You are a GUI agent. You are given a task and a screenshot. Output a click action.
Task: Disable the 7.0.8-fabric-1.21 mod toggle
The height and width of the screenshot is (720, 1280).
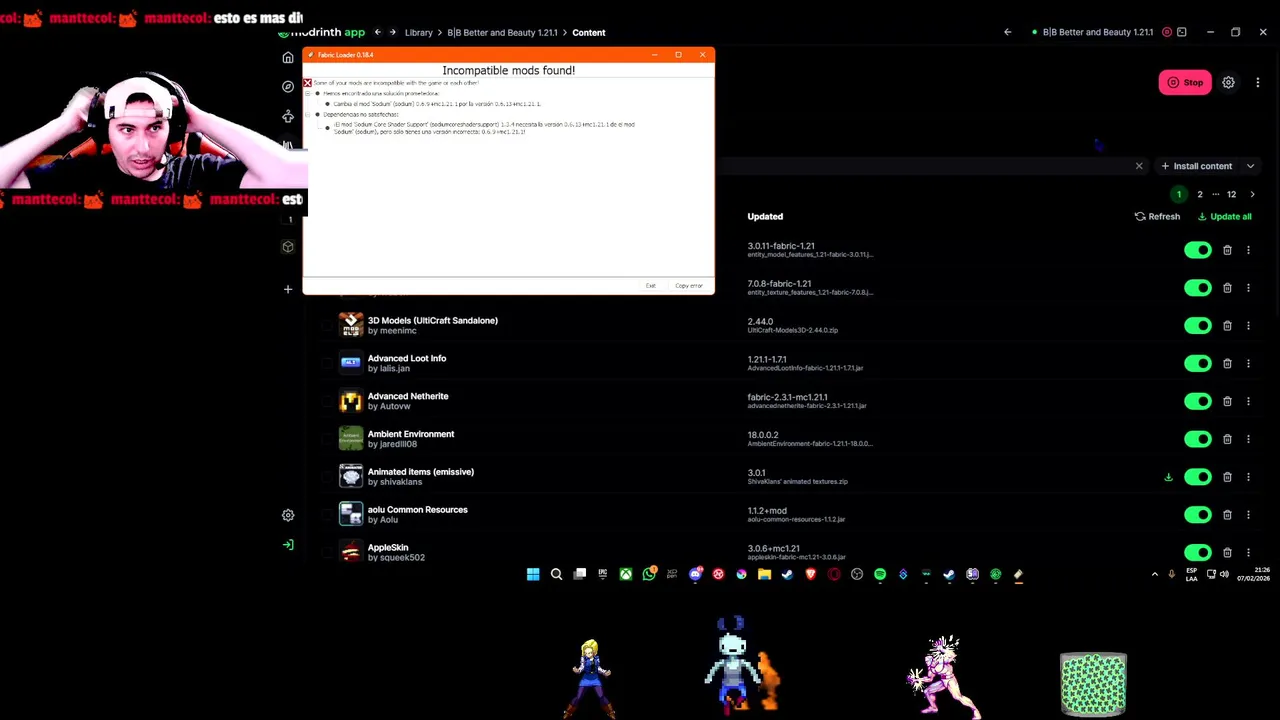[x=1197, y=288]
